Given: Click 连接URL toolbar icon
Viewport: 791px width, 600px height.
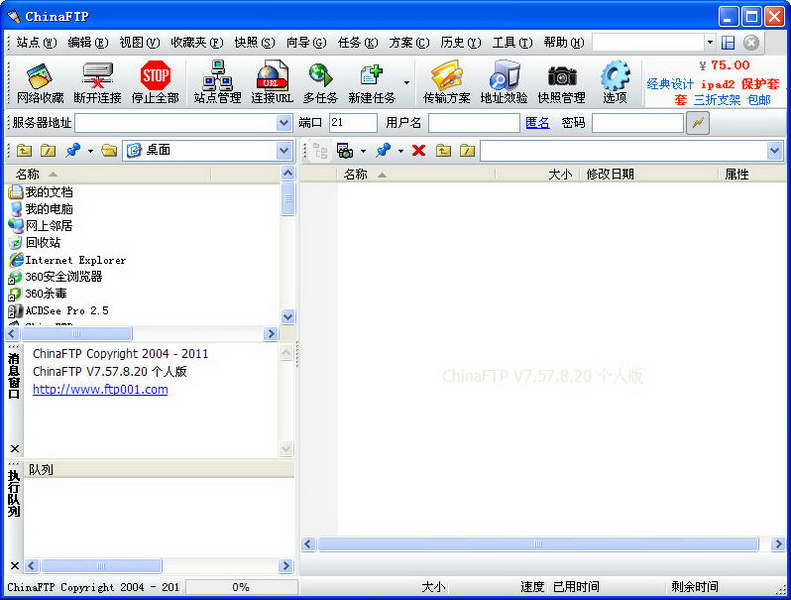Looking at the screenshot, I should pos(272,83).
